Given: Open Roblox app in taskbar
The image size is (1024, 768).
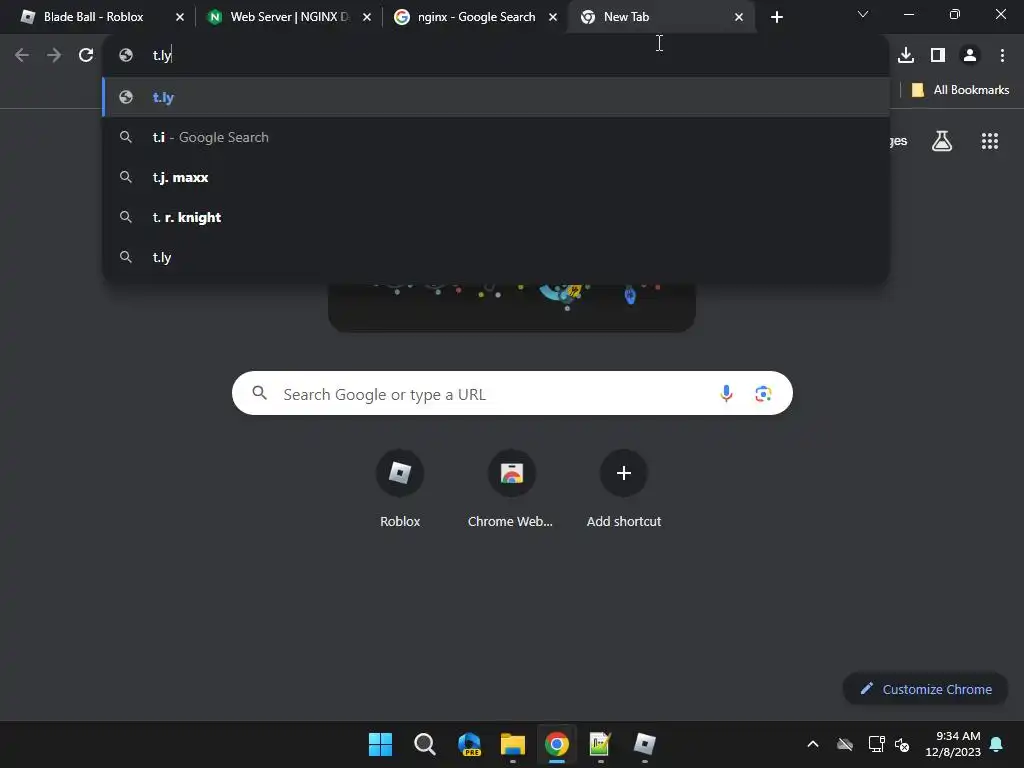Looking at the screenshot, I should pyautogui.click(x=645, y=744).
